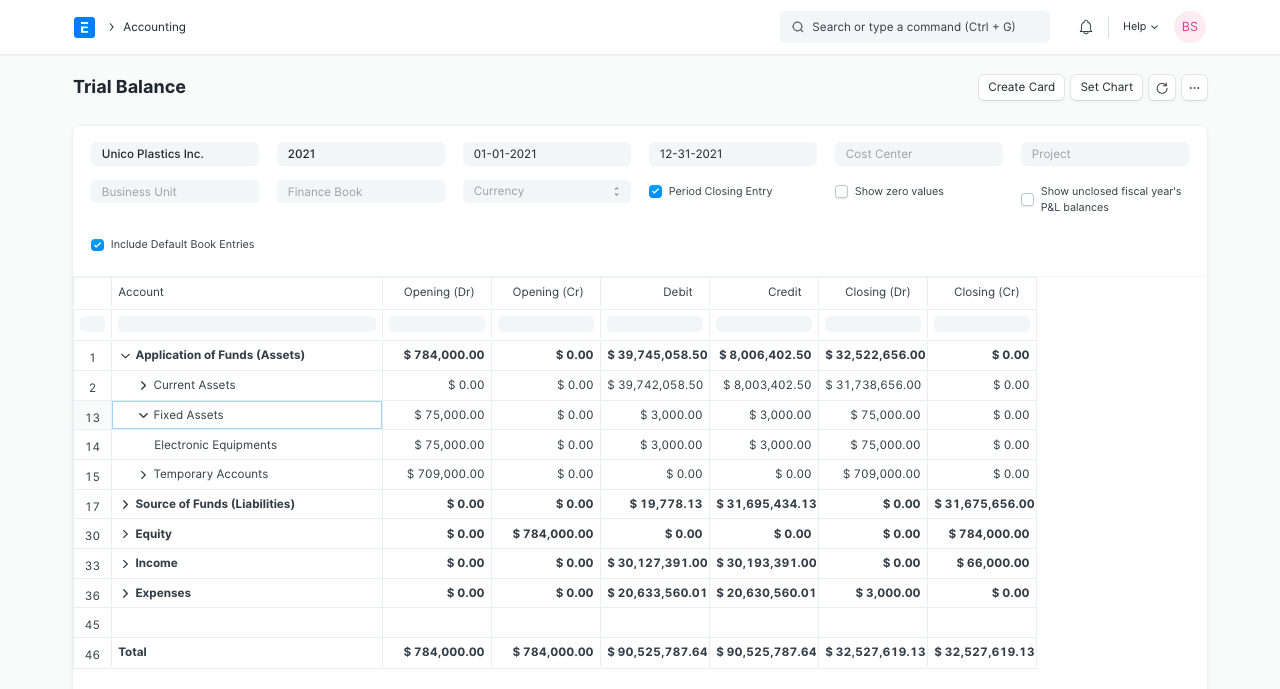Click the ERPNext logo icon

click(84, 27)
